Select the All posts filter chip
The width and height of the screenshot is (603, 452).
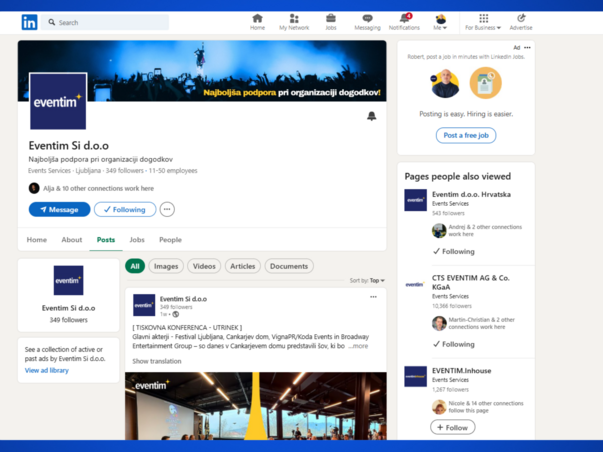(x=135, y=266)
